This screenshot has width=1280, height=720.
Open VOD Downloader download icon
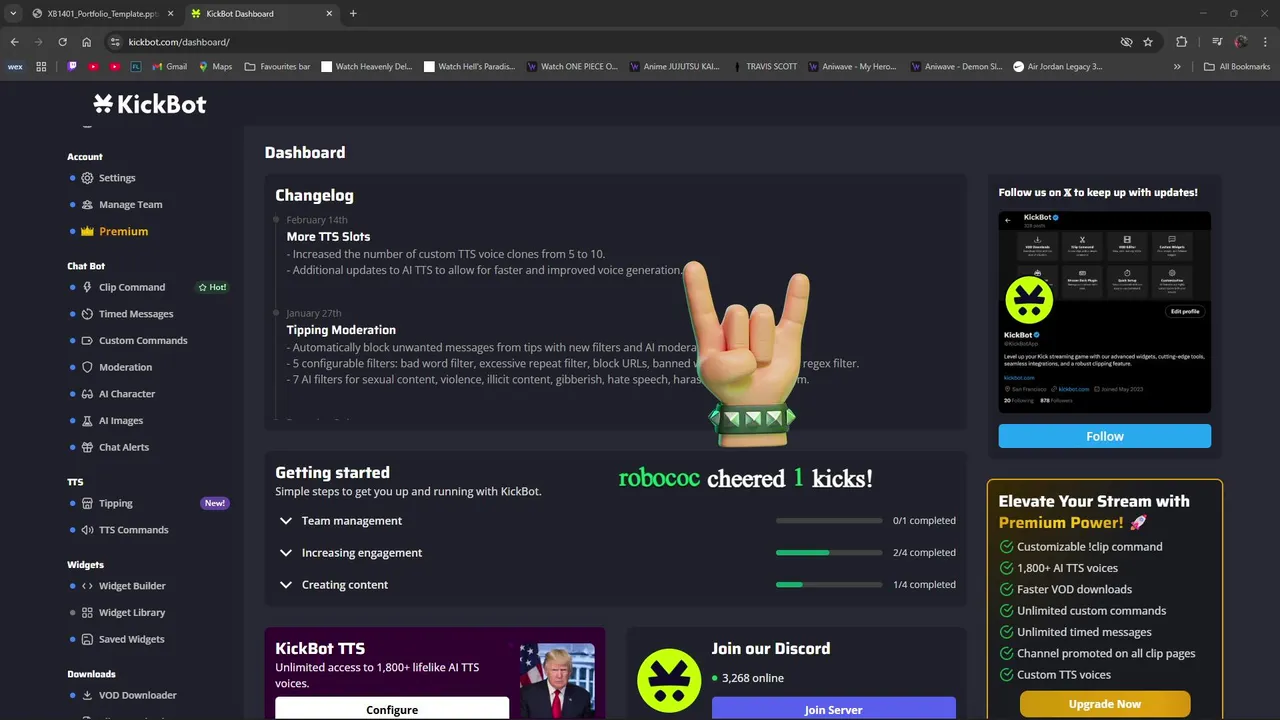tap(88, 695)
